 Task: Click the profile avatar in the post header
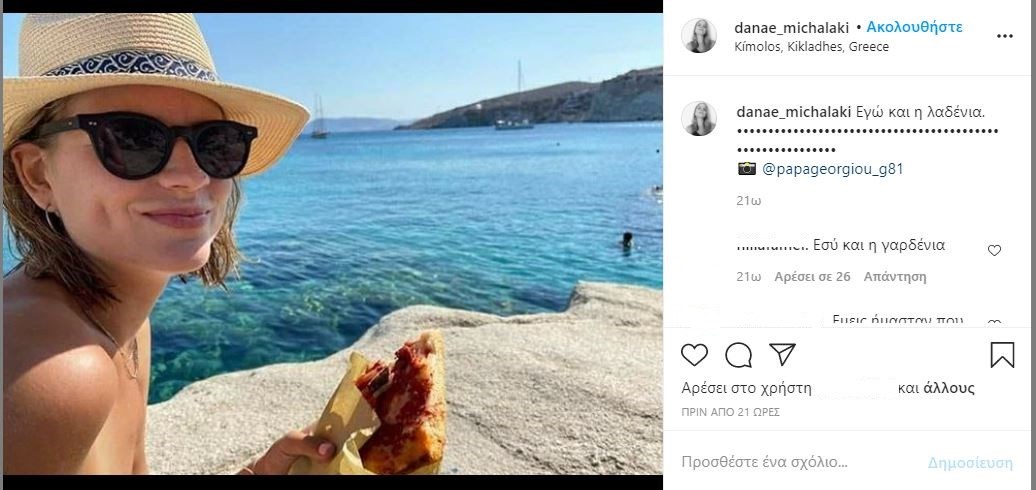[x=699, y=36]
